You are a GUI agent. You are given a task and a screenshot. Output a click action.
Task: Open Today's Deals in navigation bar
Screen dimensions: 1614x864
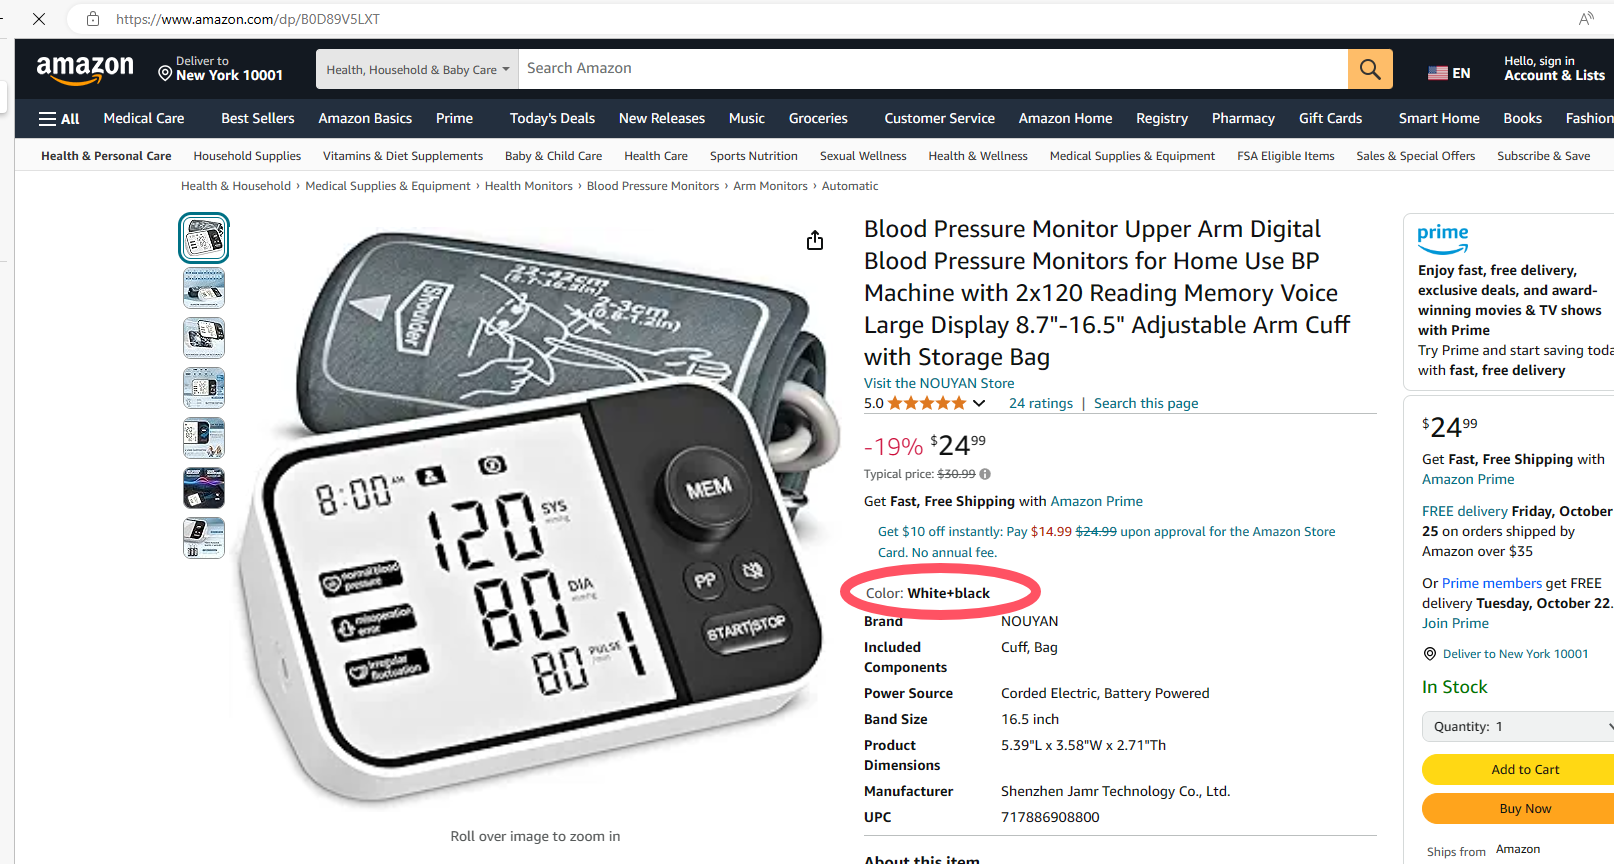[552, 118]
